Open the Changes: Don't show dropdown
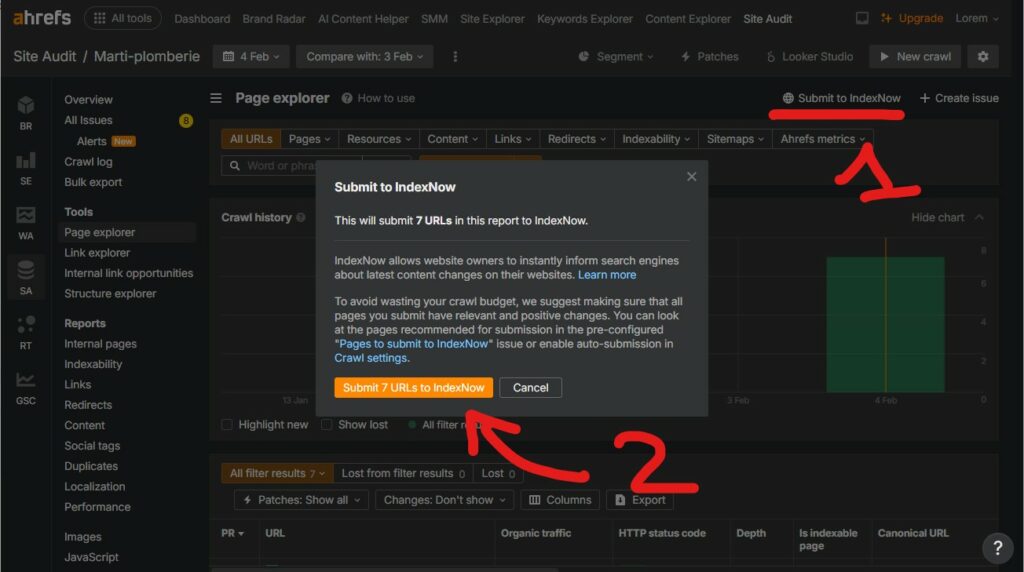 pyautogui.click(x=444, y=500)
